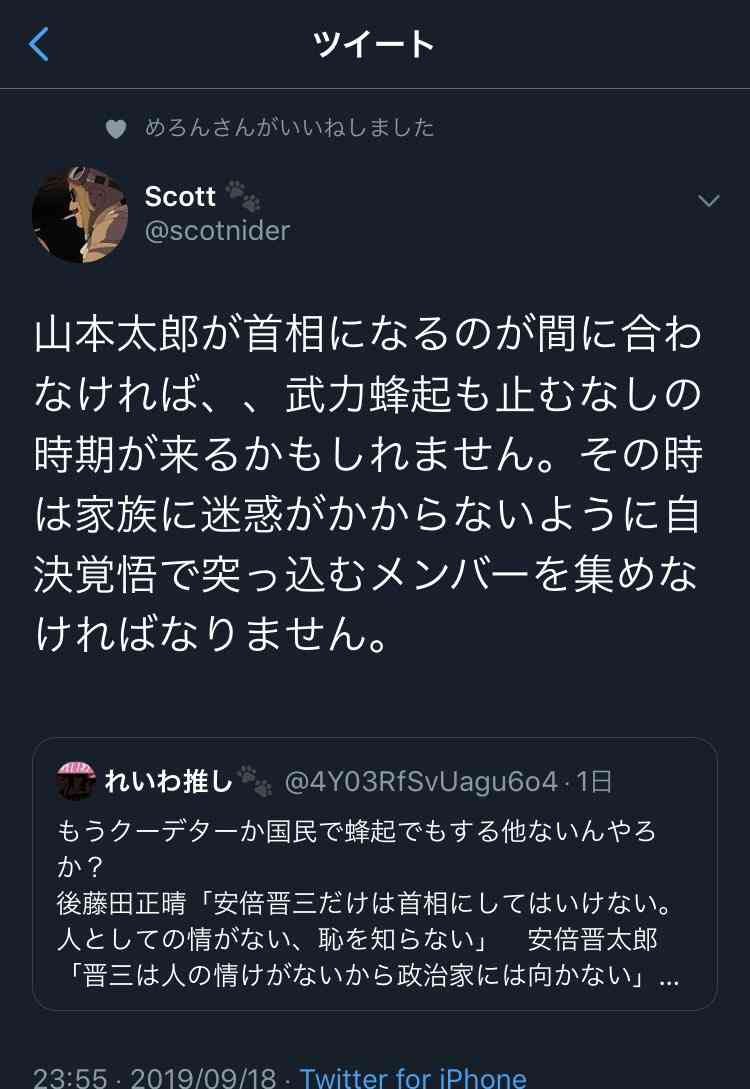750x1089 pixels.
Task: Open the 'めろんさんがいいねしました' notice
Action: coord(290,127)
